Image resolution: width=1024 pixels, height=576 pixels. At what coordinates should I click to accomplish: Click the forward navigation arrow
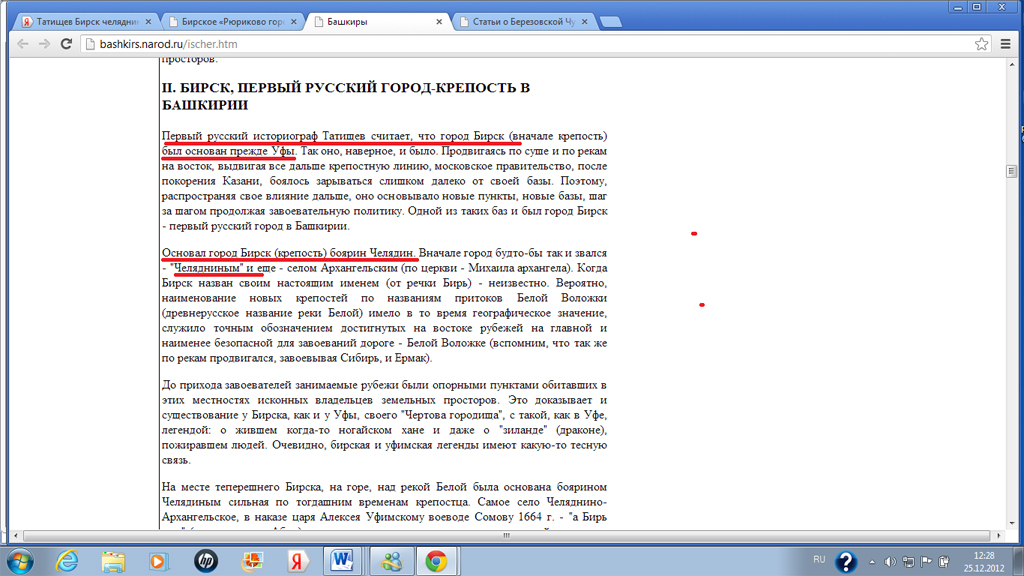pyautogui.click(x=44, y=44)
